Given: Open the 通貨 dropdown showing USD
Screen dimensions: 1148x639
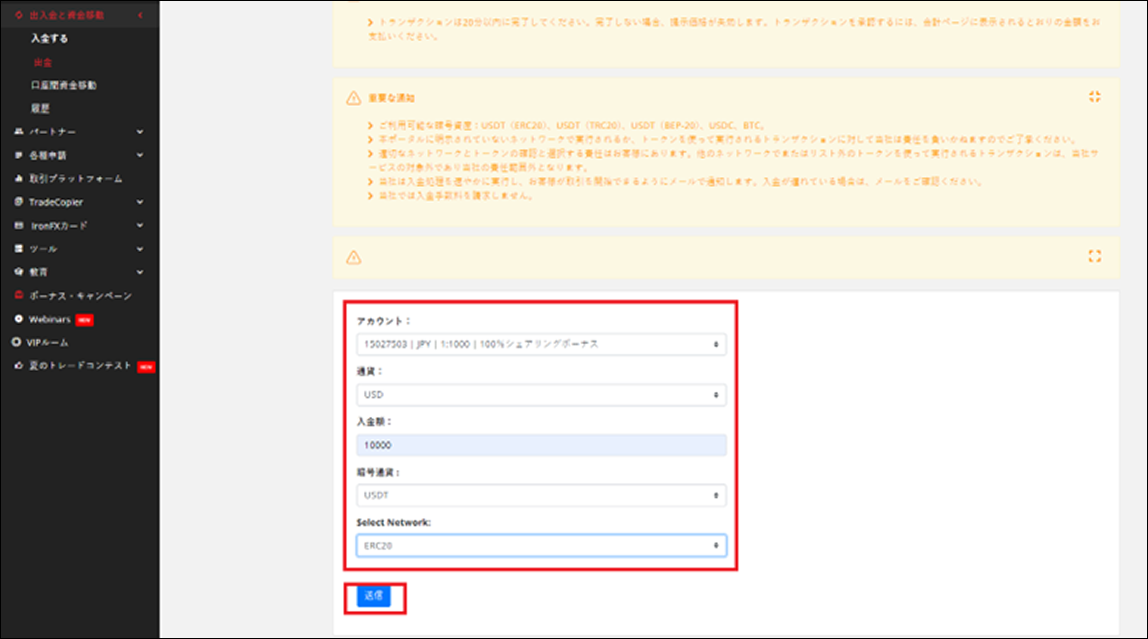Looking at the screenshot, I should click(x=540, y=395).
